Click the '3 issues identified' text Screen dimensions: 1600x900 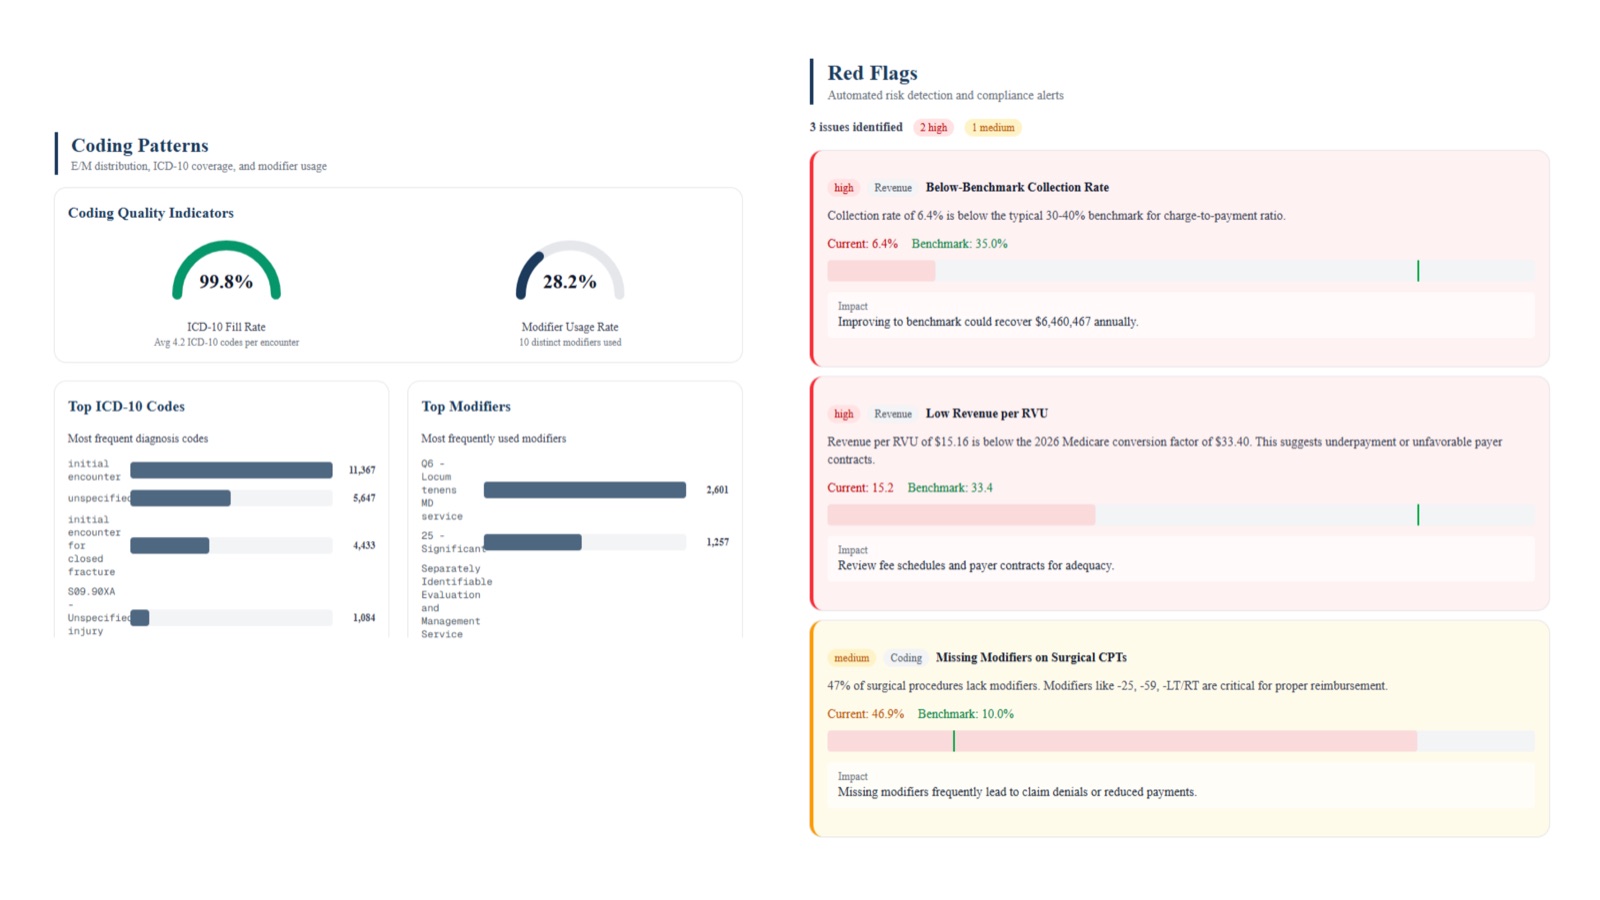(x=856, y=127)
